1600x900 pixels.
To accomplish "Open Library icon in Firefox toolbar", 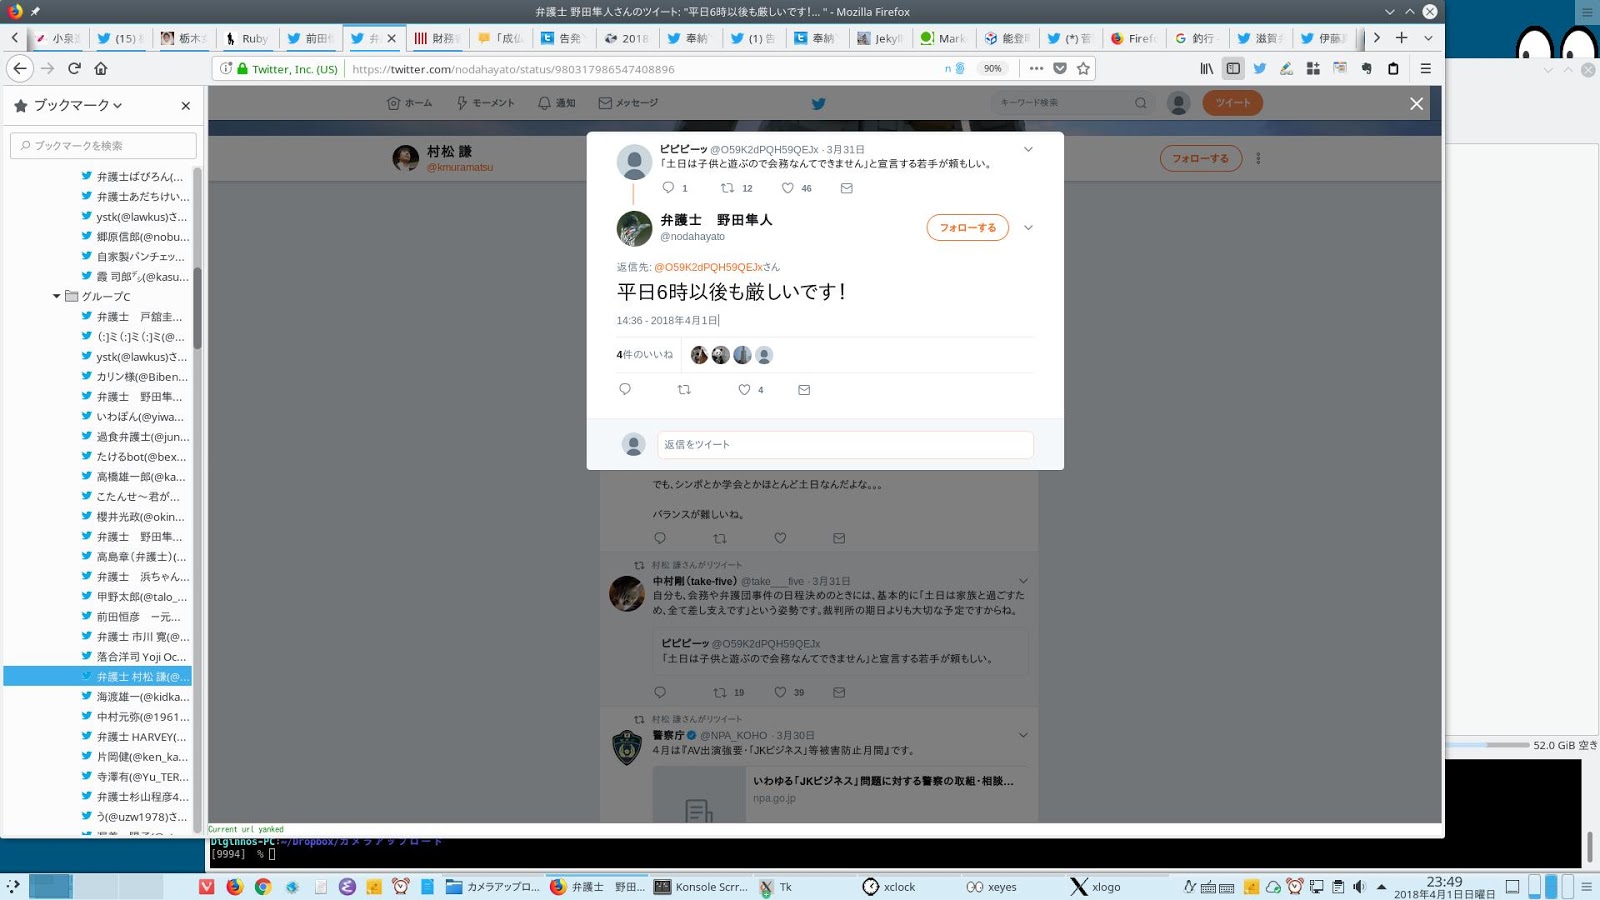I will tap(1207, 68).
